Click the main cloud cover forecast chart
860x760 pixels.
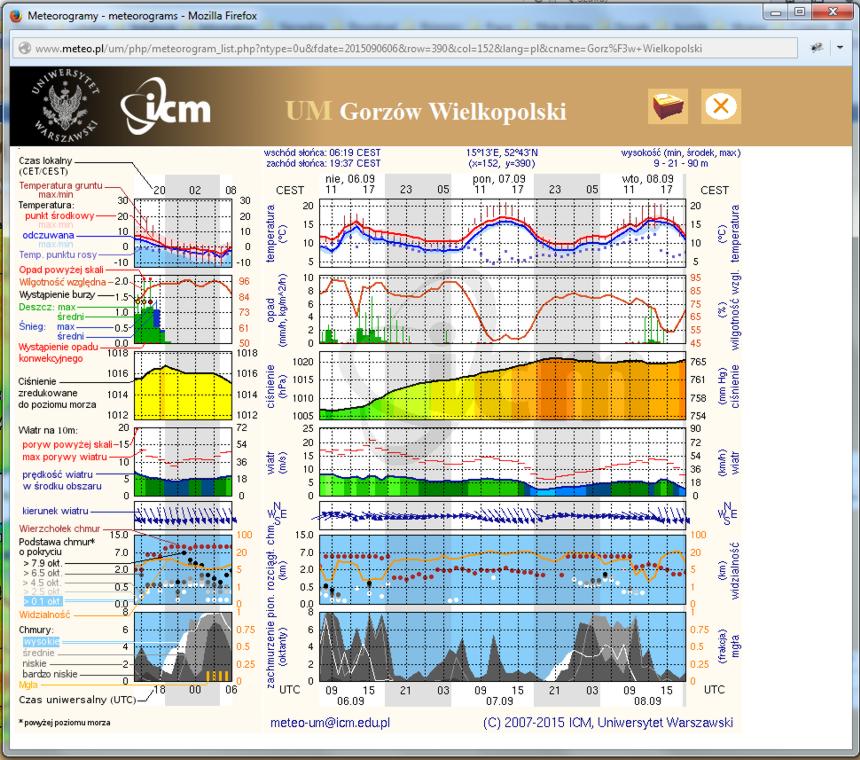pos(502,647)
